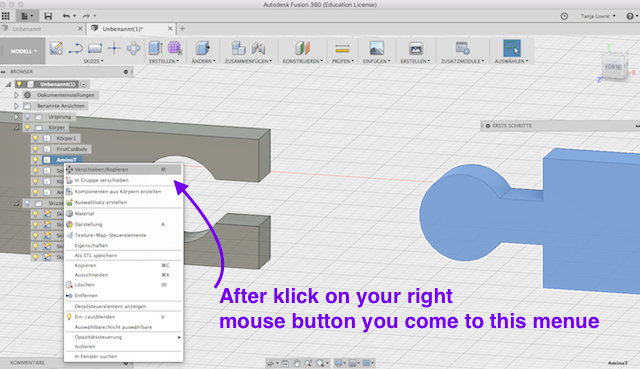The height and width of the screenshot is (369, 640).
Task: Expand the Ursprung folder
Action: [16, 117]
